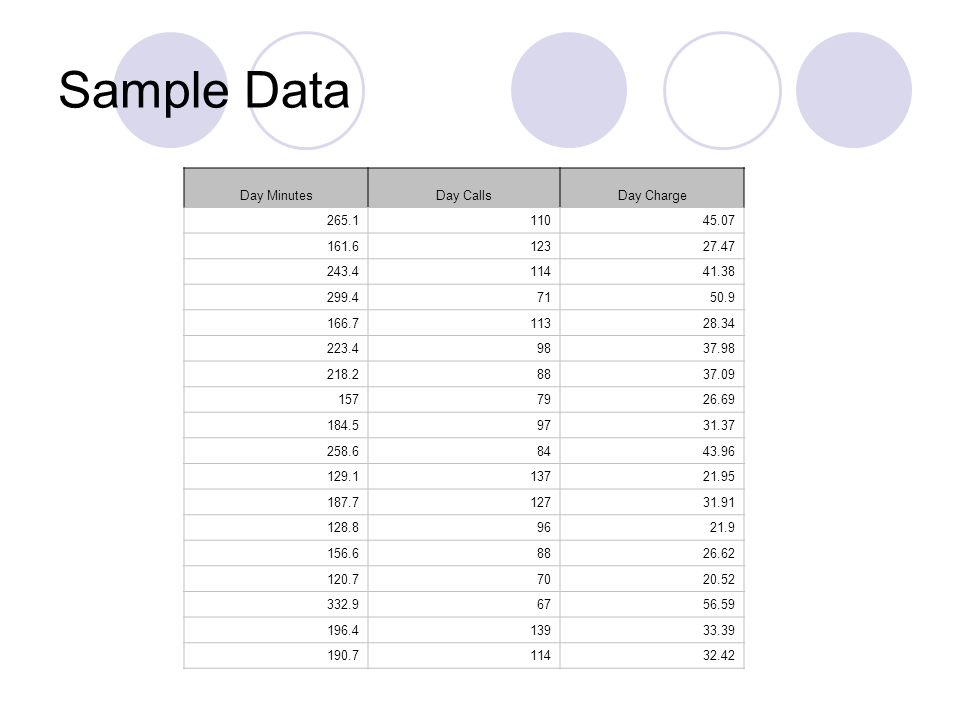Click the Day Minutes cell showing 157
Screen dimensions: 960x720
click(276, 399)
